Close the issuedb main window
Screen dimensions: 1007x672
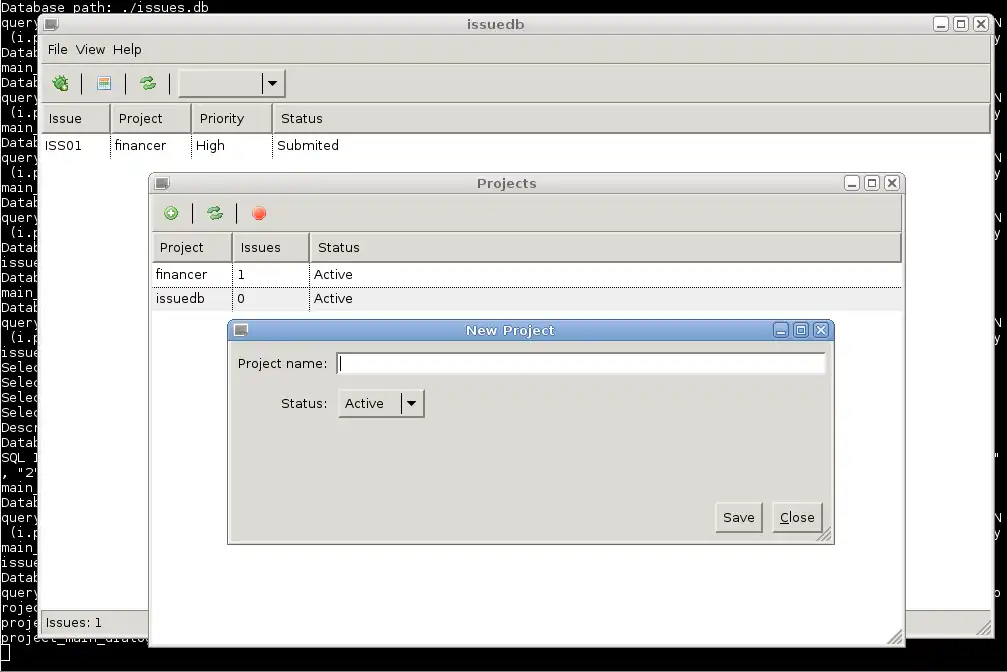click(x=981, y=24)
